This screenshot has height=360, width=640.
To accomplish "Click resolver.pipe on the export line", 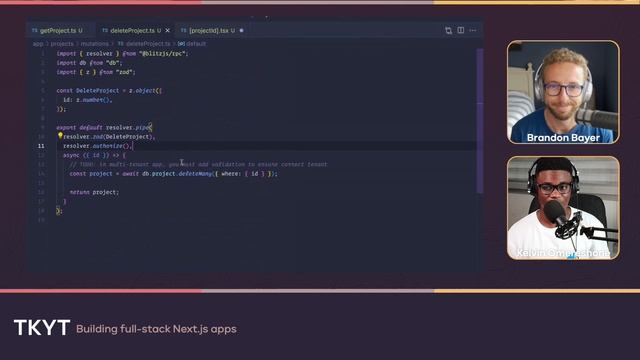I will pos(128,127).
